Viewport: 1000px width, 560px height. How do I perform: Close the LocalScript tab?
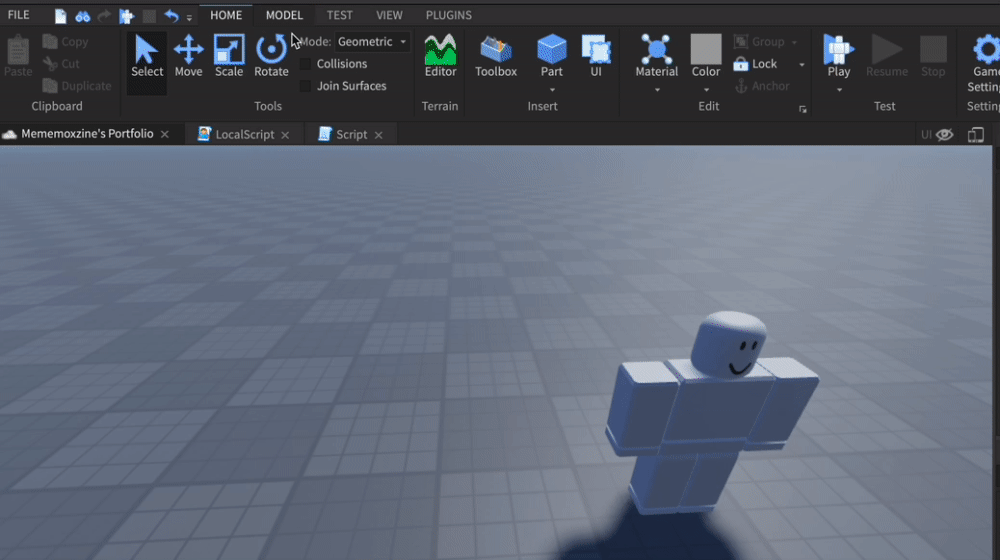pyautogui.click(x=285, y=135)
